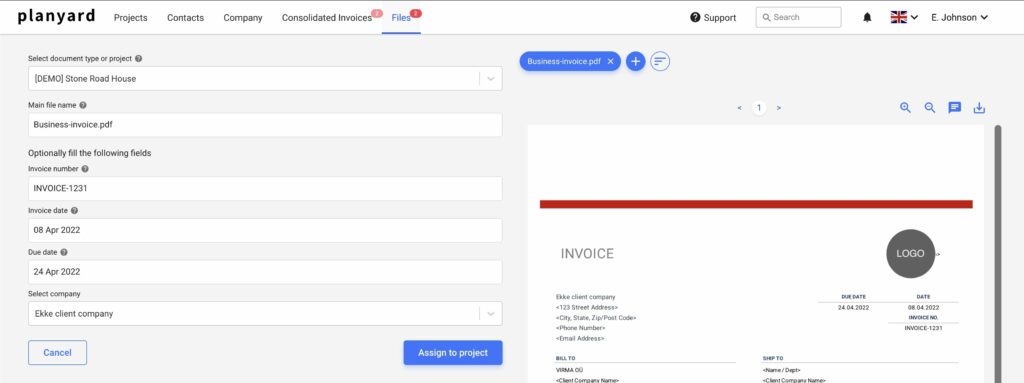Click 08.04.2022 date in preview
1024x383 pixels.
(x=923, y=307)
